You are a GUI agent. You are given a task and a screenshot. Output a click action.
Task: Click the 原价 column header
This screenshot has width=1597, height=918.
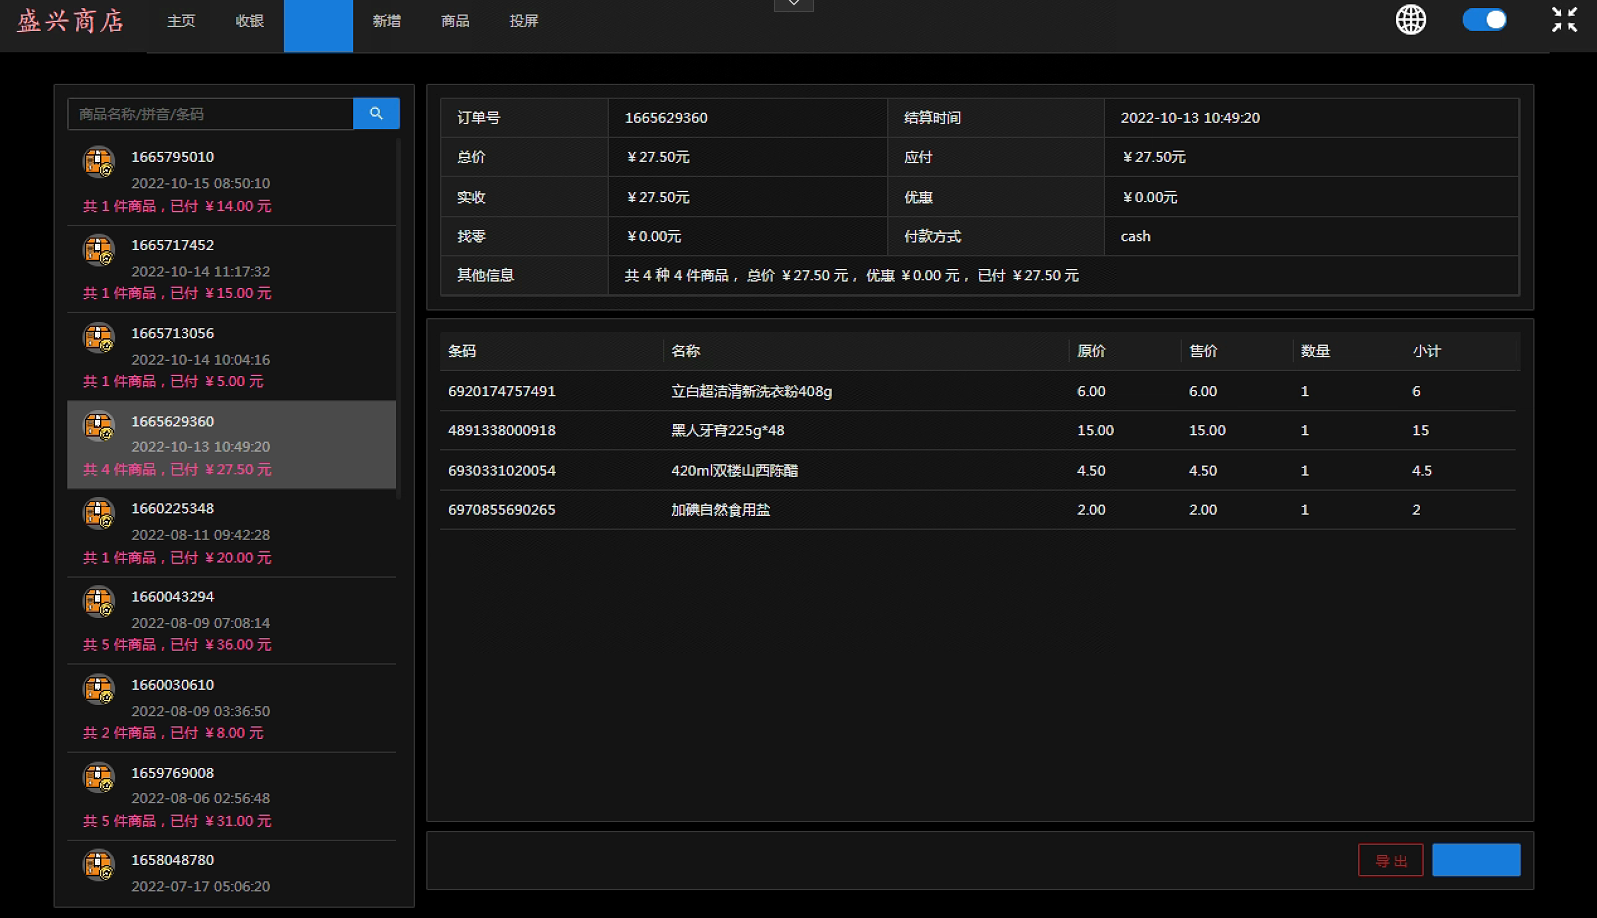(1091, 351)
